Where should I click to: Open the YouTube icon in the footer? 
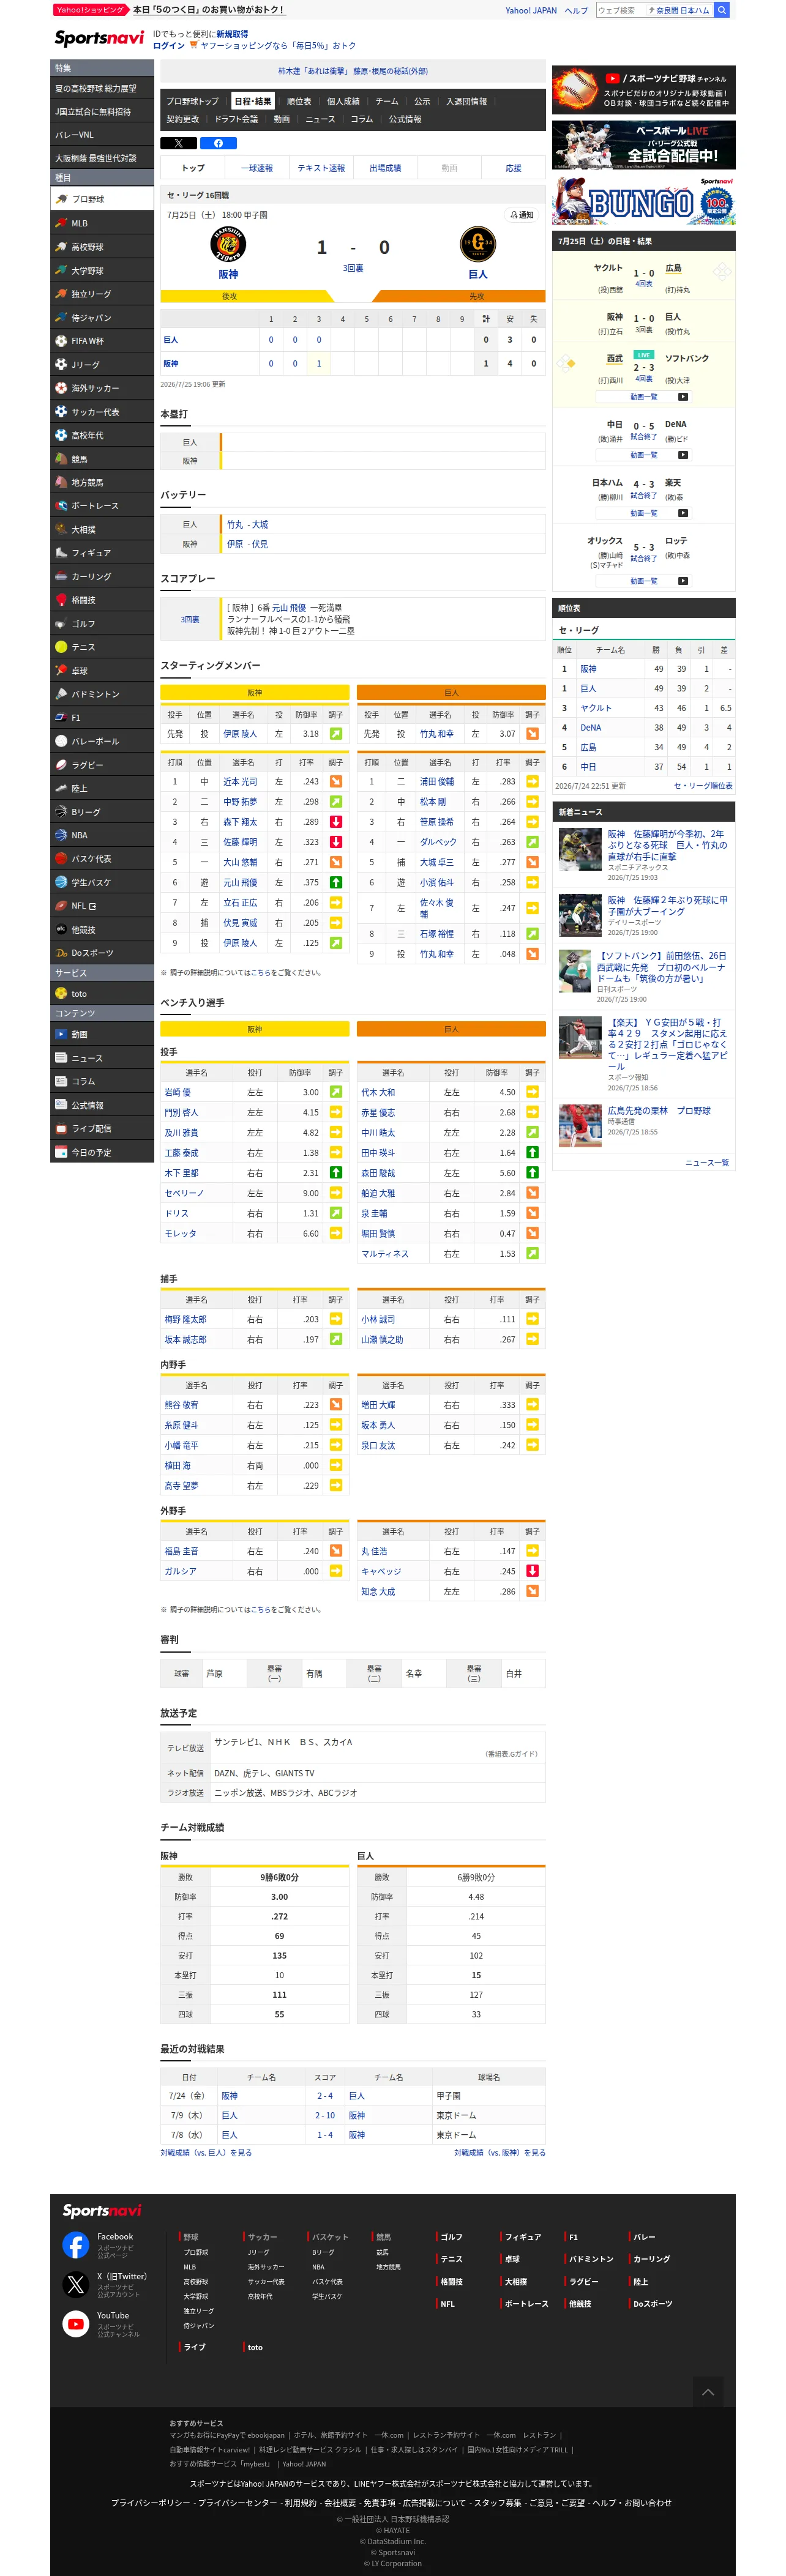coord(76,2323)
